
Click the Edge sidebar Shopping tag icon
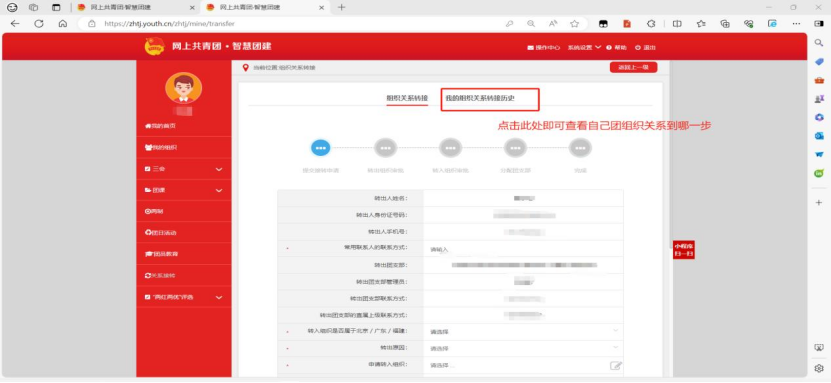[819, 61]
